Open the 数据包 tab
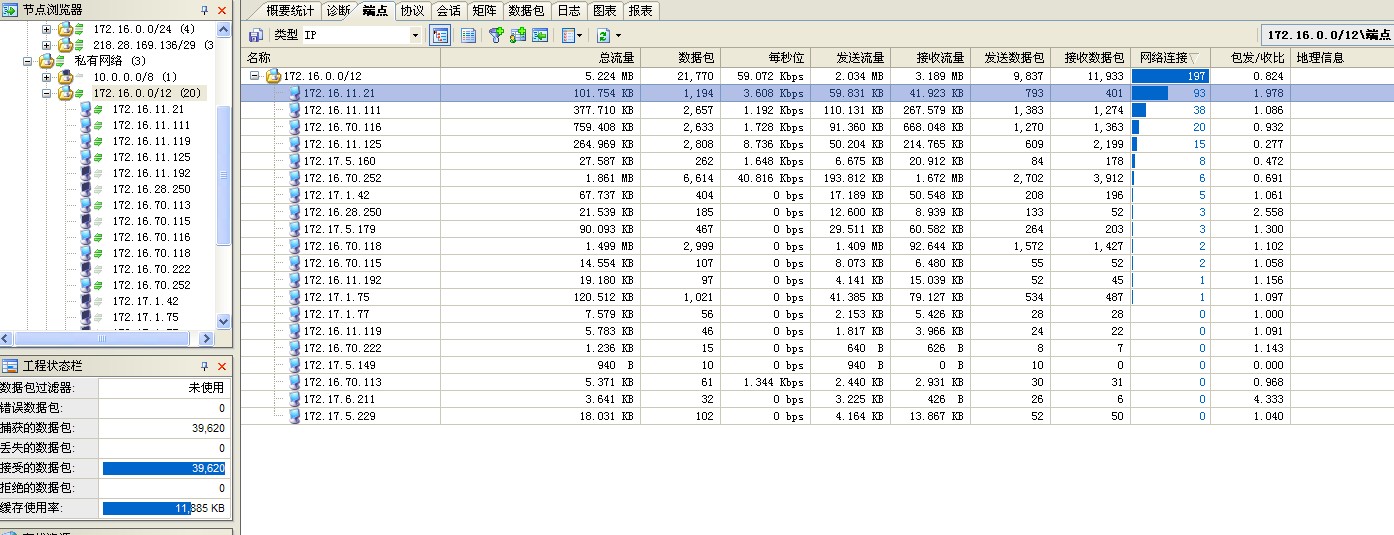This screenshot has height=535, width=1394. coord(526,11)
